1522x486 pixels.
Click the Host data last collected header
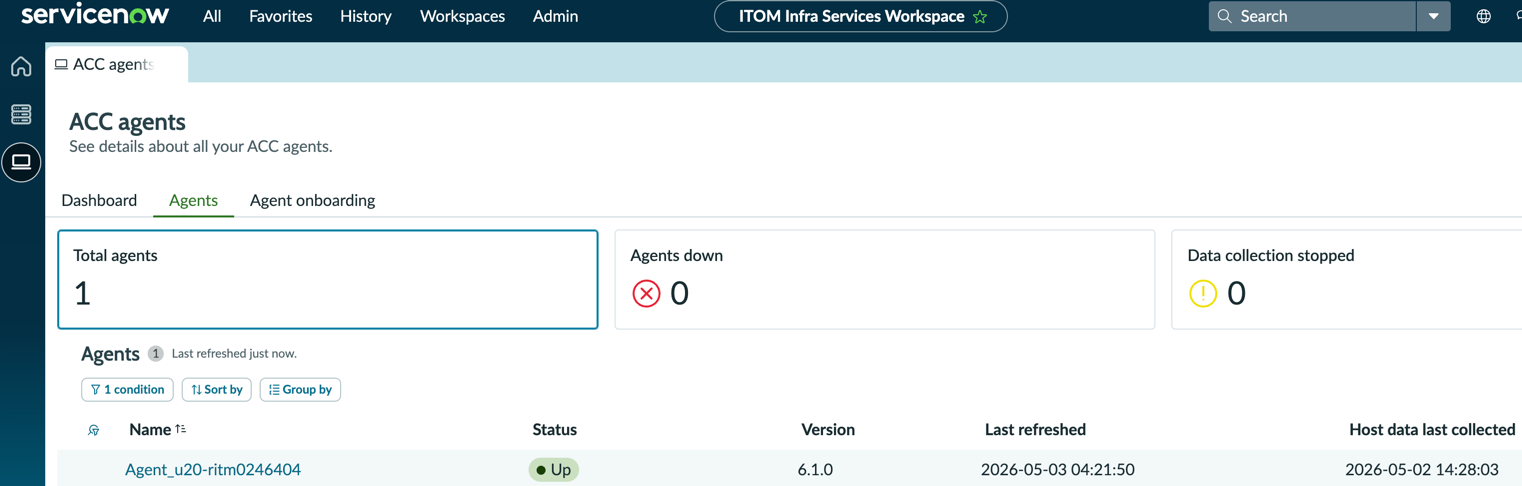[1432, 429]
